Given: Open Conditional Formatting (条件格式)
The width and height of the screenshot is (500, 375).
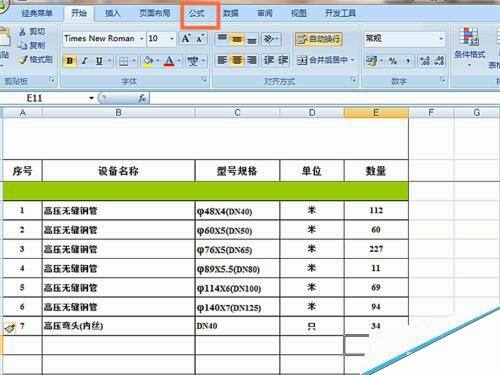Looking at the screenshot, I should 469,46.
